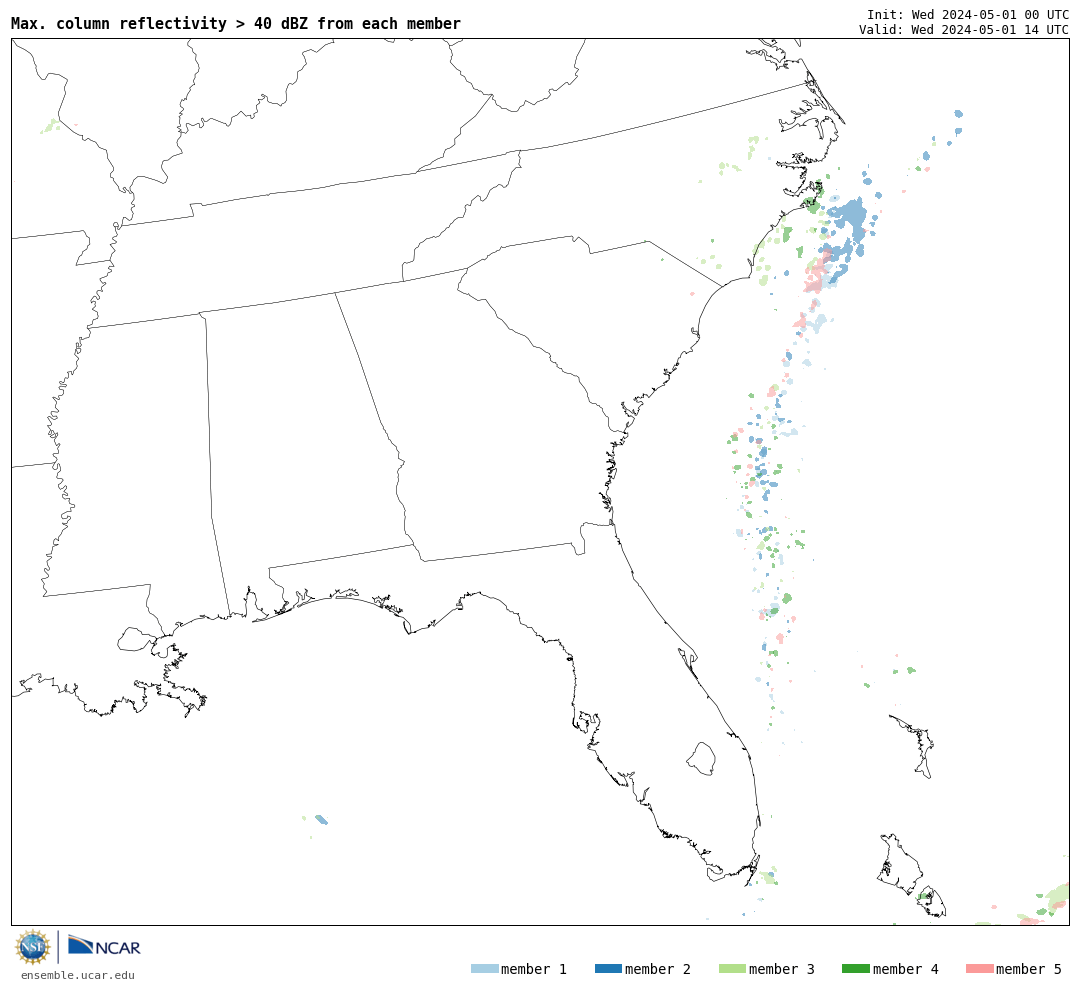Screen dimensions: 1080x988
Task: Select the 'member 4' legend label
Action: pyautogui.click(x=906, y=969)
